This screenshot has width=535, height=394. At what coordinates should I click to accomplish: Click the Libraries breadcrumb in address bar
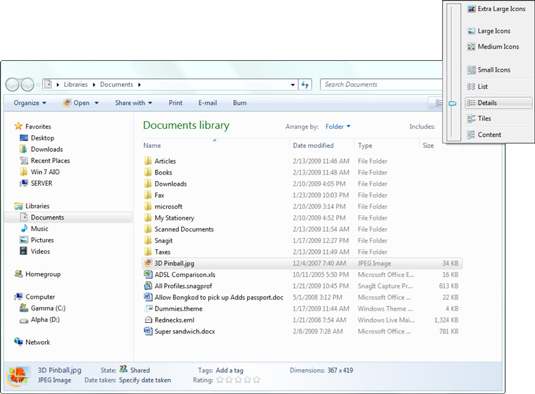[76, 85]
